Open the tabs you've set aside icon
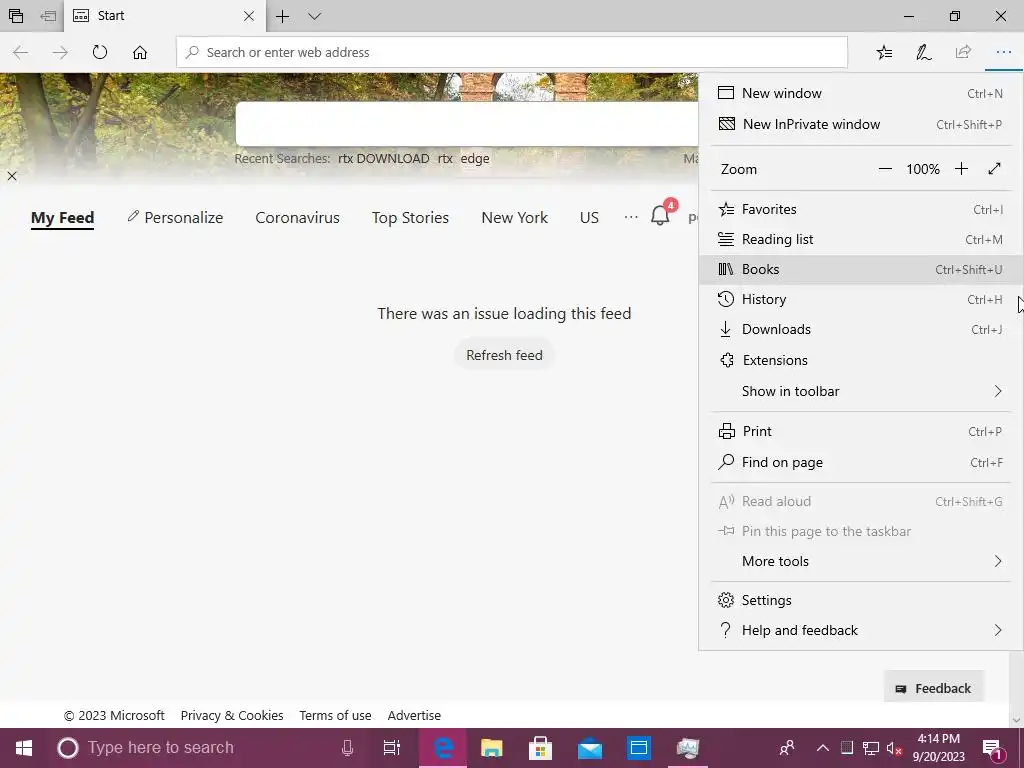Image resolution: width=1024 pixels, height=768 pixels. (x=16, y=16)
